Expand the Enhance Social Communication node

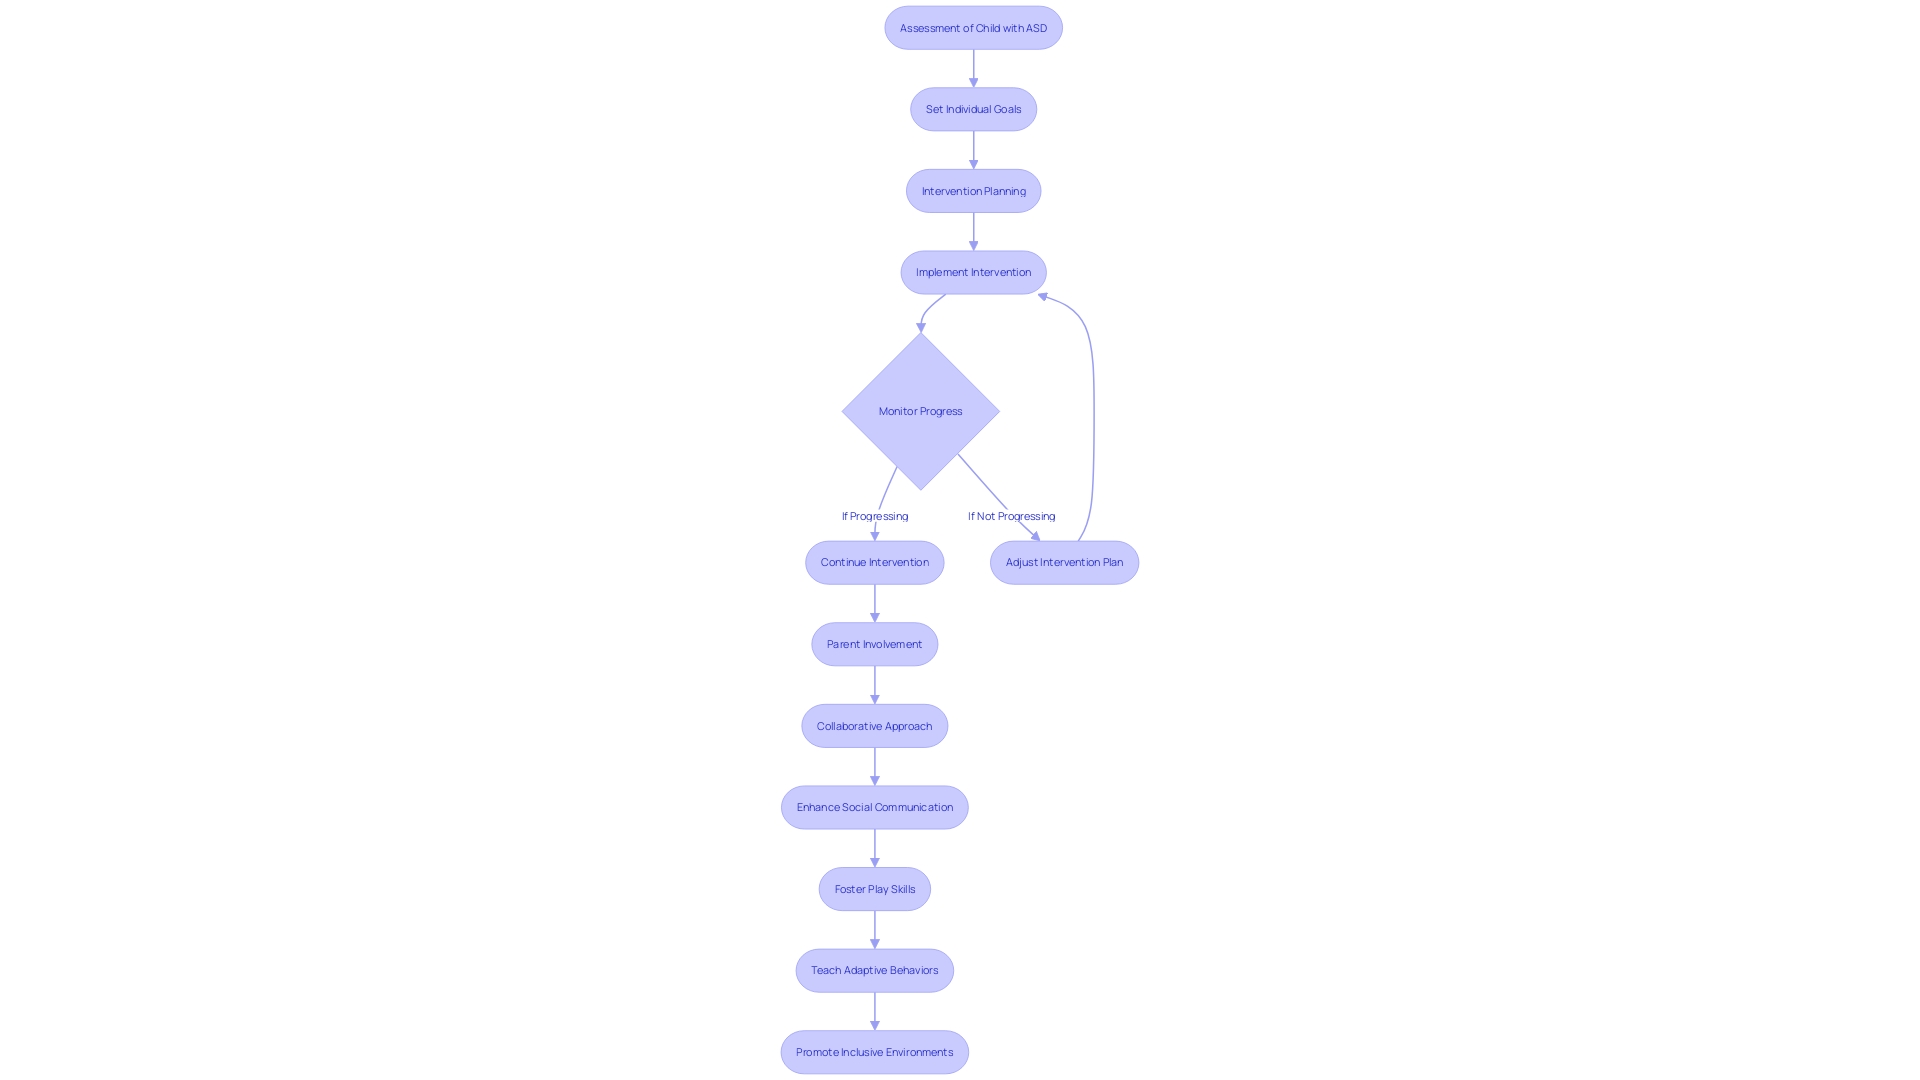pyautogui.click(x=874, y=806)
